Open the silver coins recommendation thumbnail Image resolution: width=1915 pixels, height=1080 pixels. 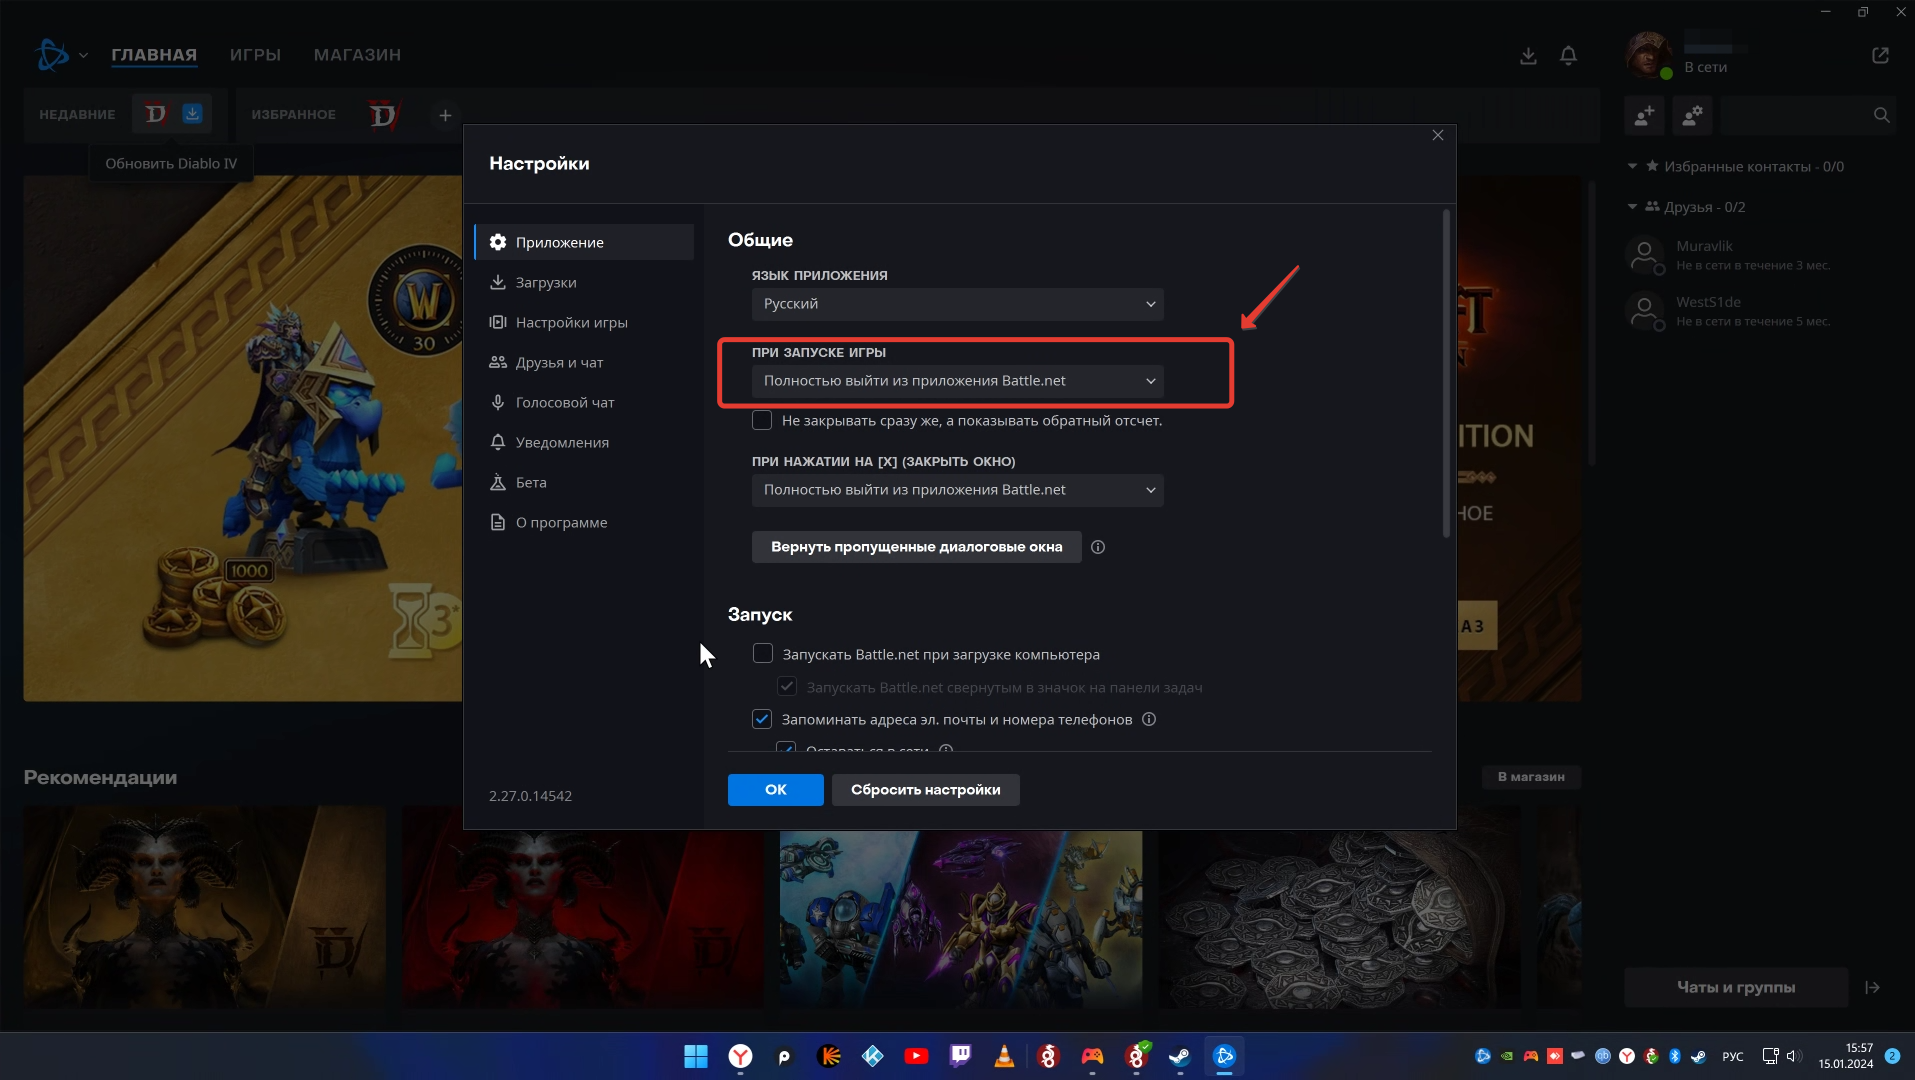click(1339, 908)
